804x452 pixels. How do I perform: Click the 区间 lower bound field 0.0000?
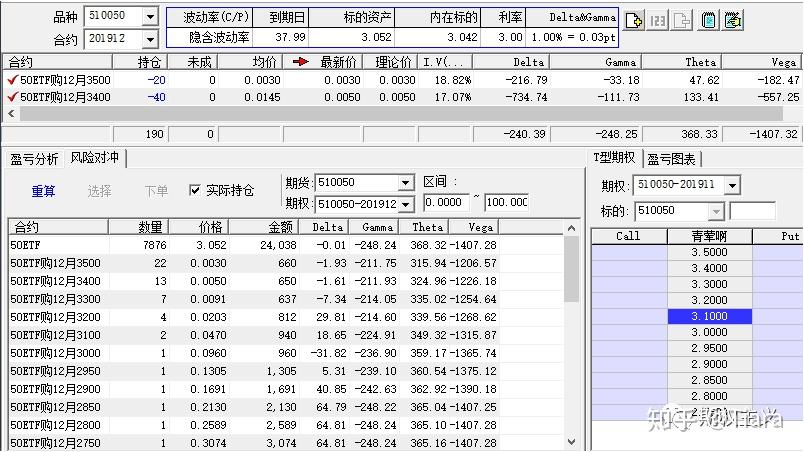point(446,202)
